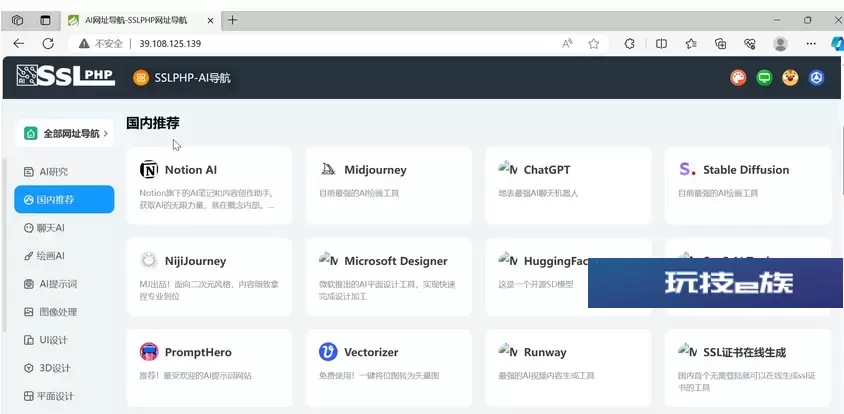
Task: Click the 免费使用！一键将位图转为矢量图 description
Action: [x=379, y=375]
